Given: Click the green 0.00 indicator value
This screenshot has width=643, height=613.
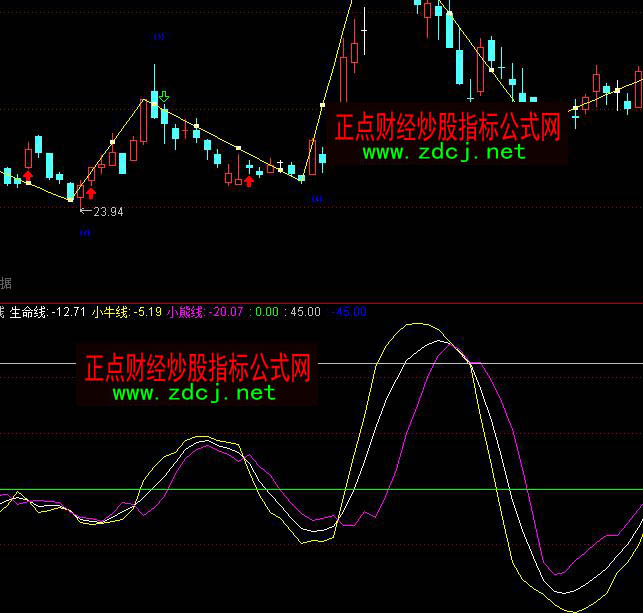Looking at the screenshot, I should [x=267, y=312].
